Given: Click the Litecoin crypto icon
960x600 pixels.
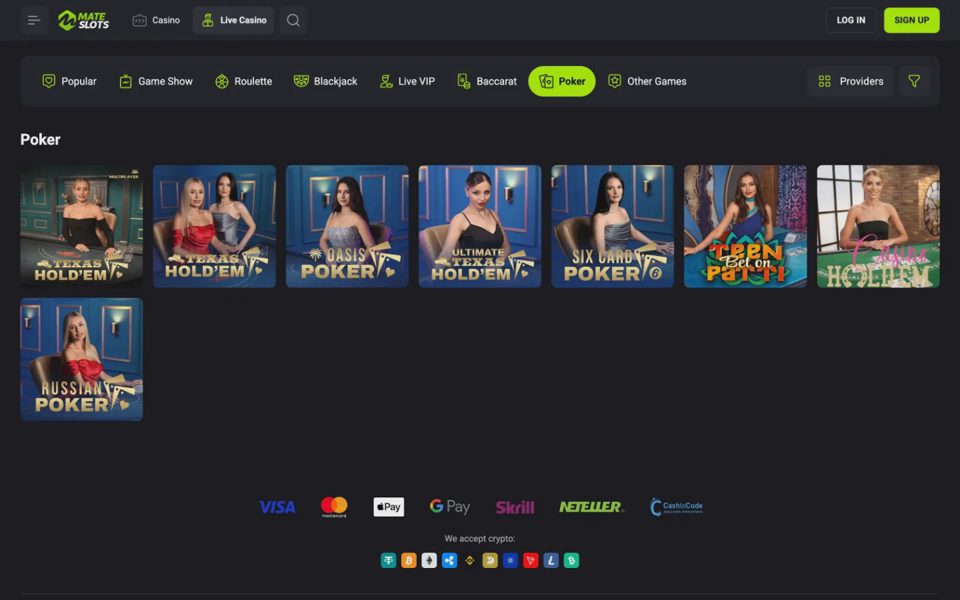Looking at the screenshot, I should pos(551,560).
